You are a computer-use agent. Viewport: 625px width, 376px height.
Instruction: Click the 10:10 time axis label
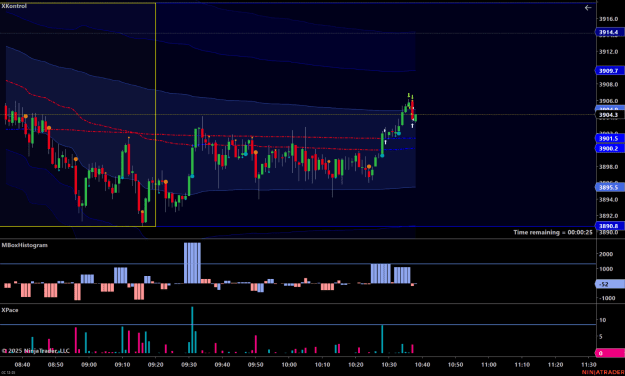click(322, 364)
